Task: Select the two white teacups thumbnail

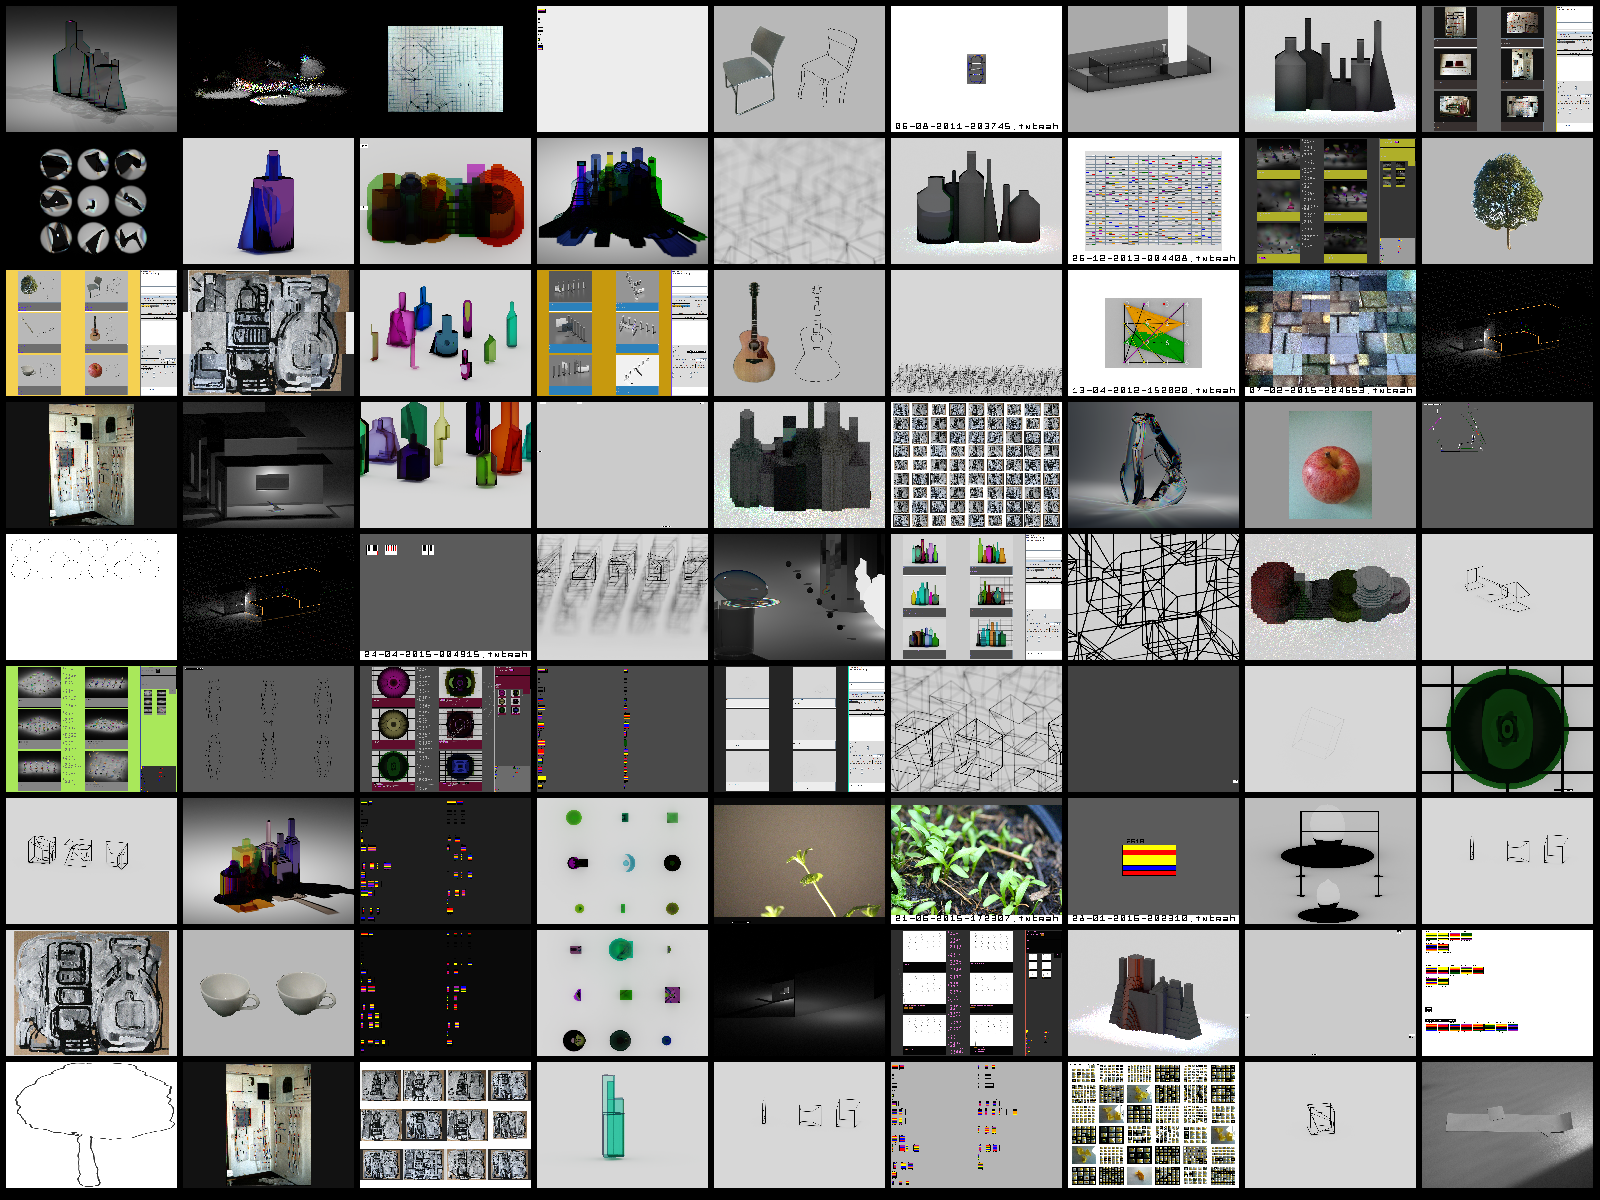Action: tap(268, 993)
